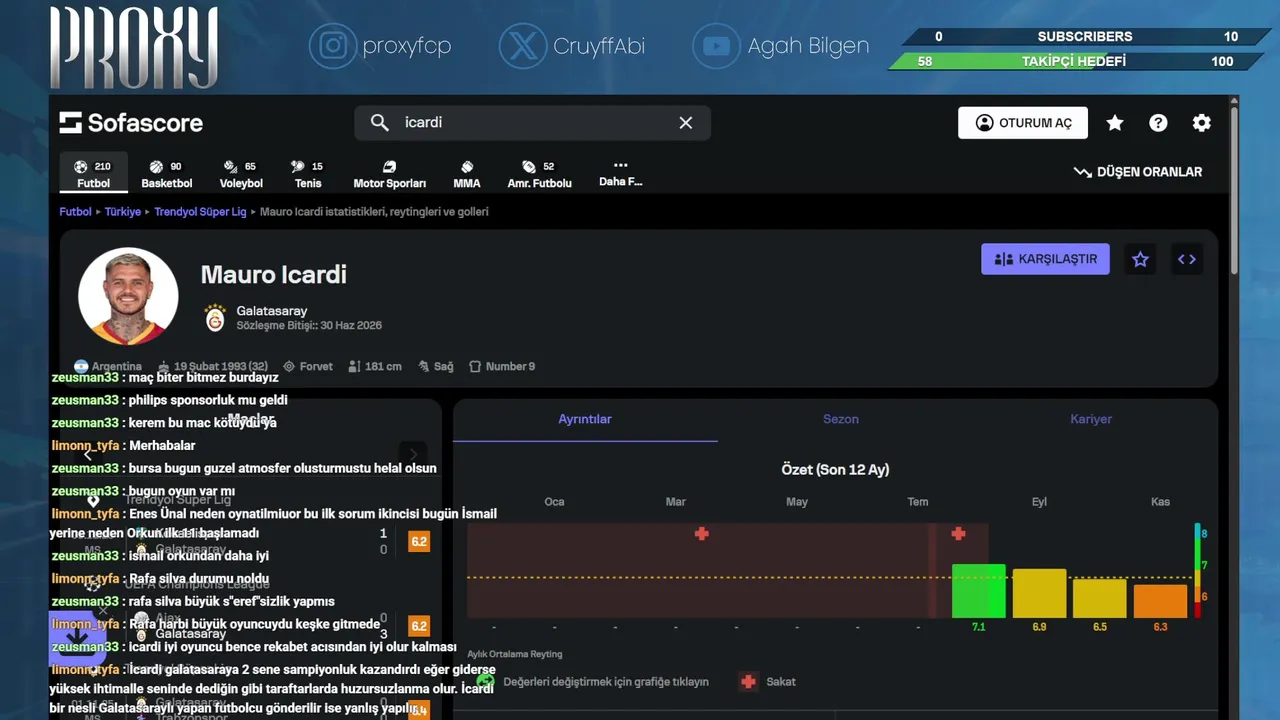This screenshot has height=720, width=1280.
Task: Click the X CruyffAbi icon
Action: coord(523,46)
